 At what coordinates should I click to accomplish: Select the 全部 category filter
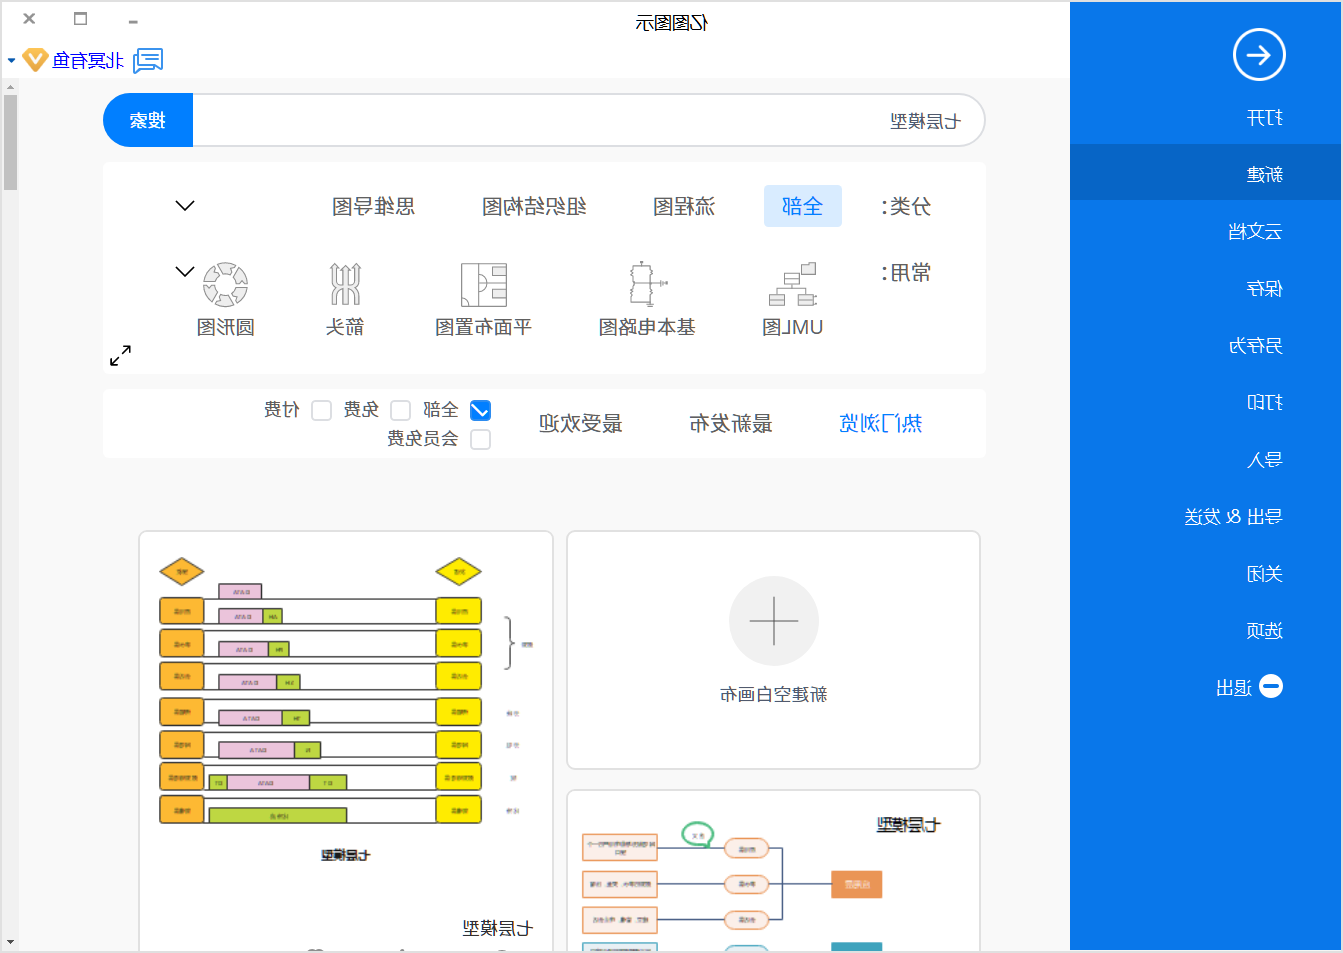803,206
